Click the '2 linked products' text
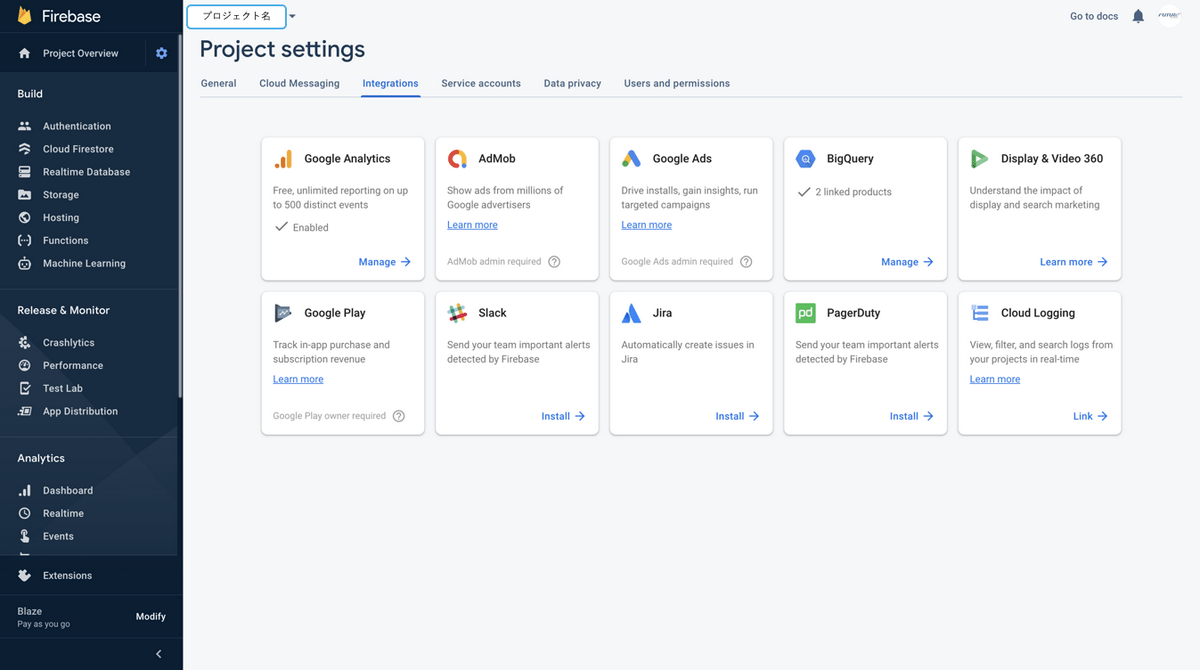Viewport: 1200px width, 670px height. tap(853, 192)
